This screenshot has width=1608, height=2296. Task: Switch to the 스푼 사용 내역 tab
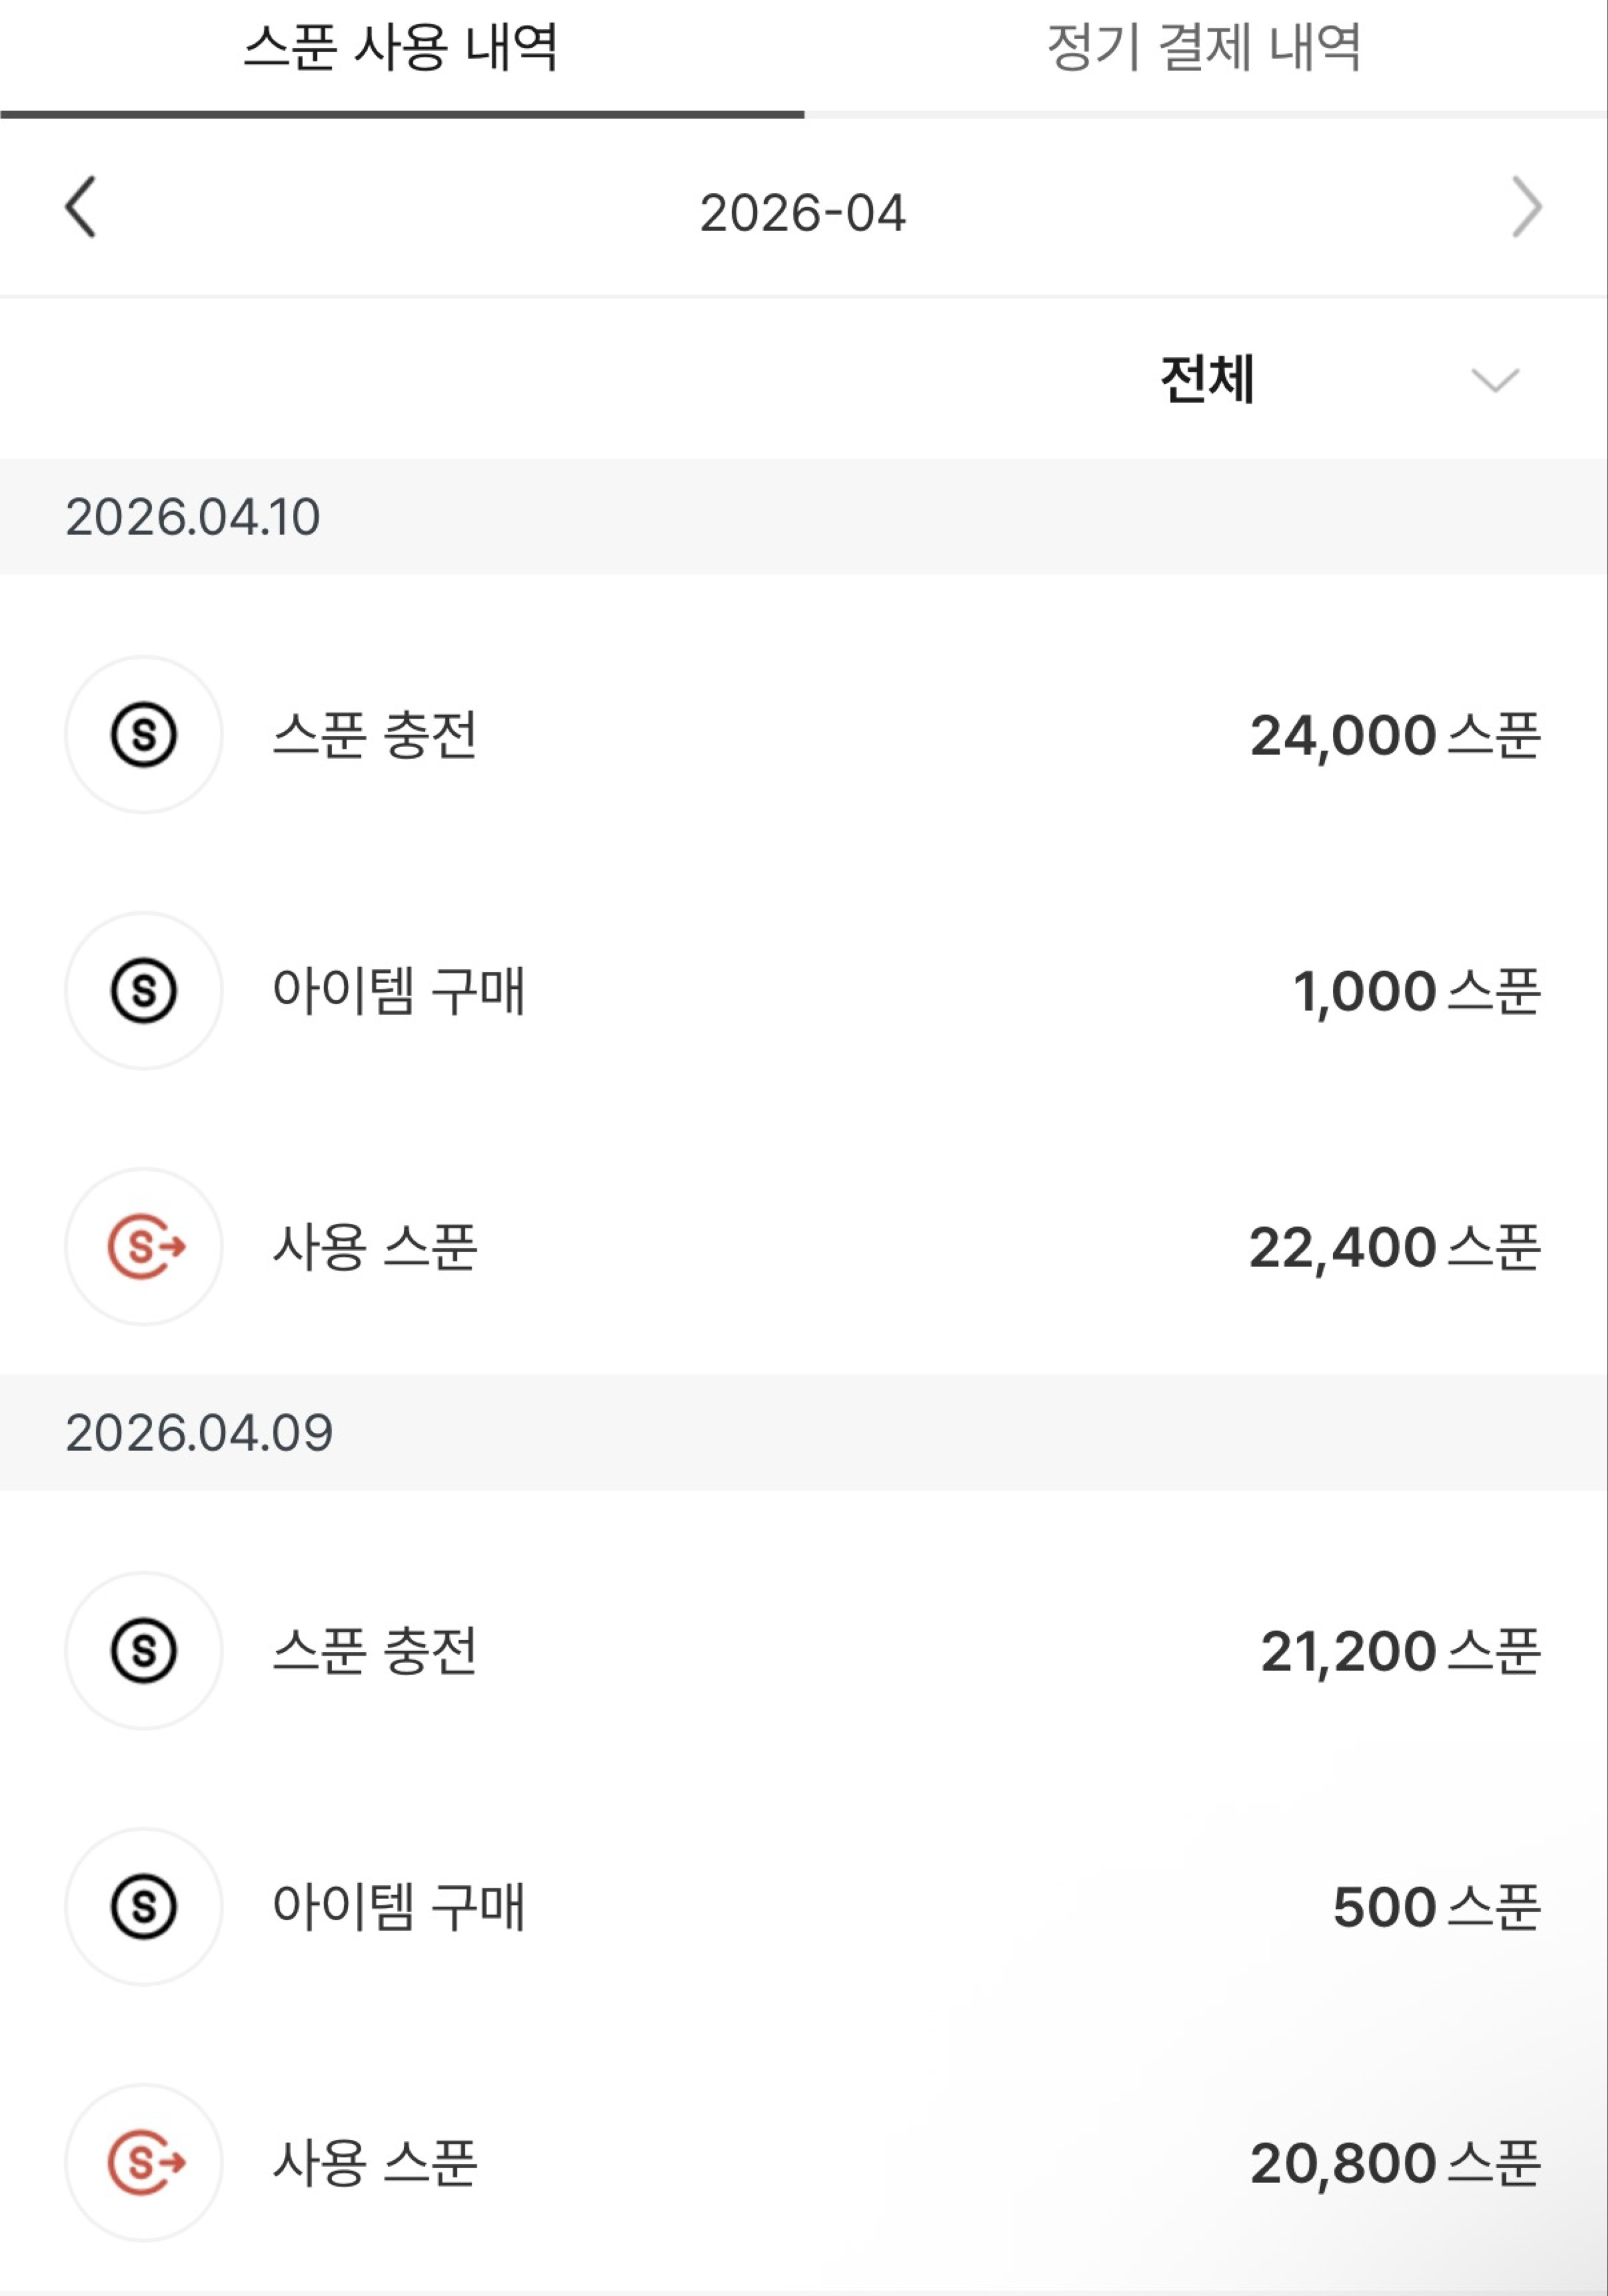(x=401, y=48)
